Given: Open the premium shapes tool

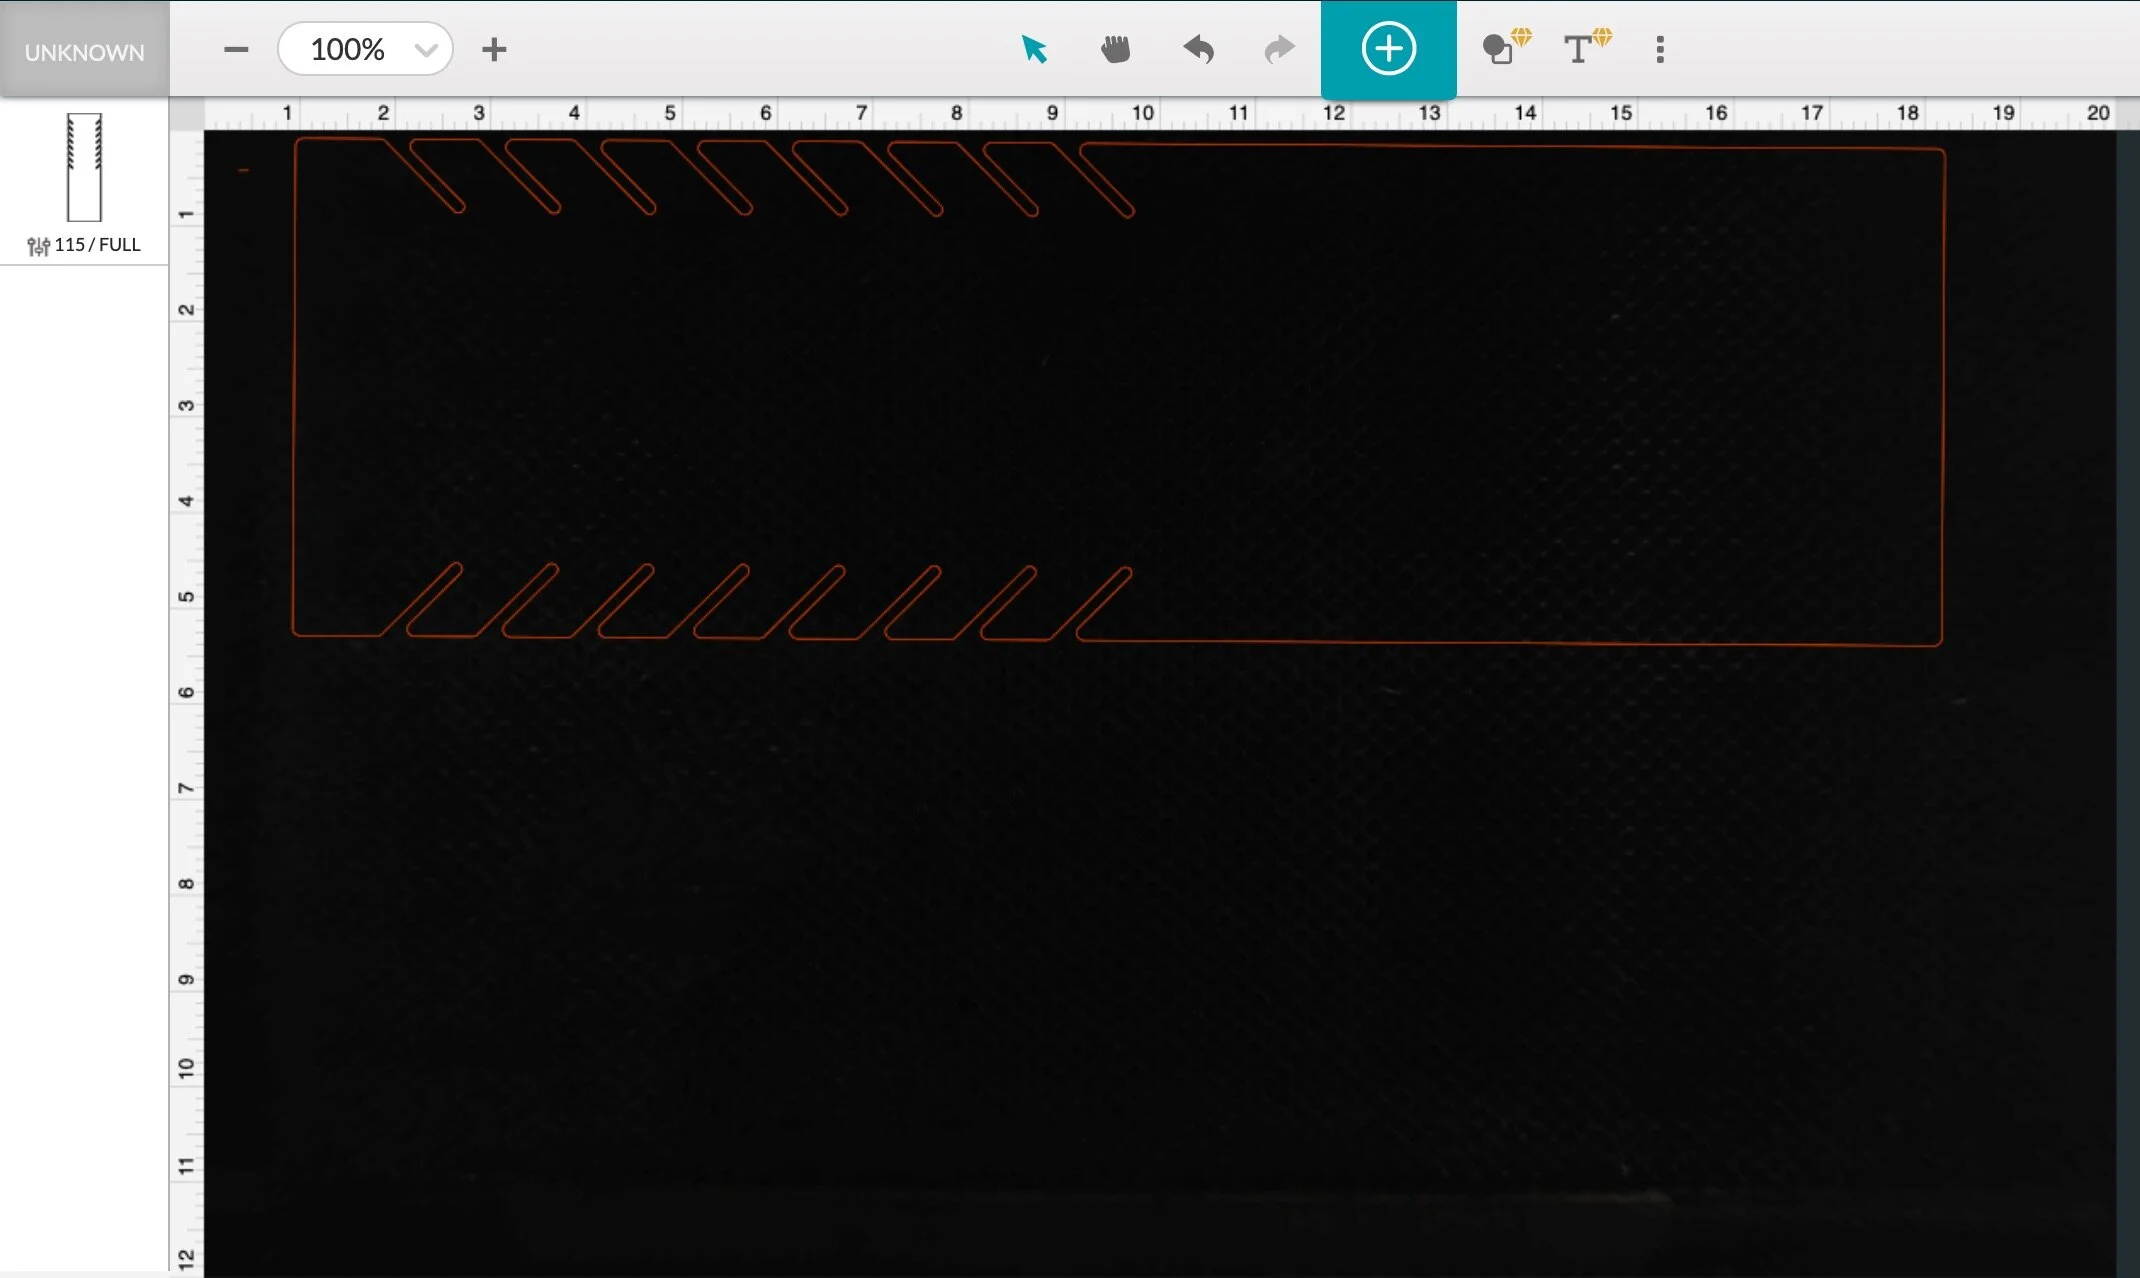Looking at the screenshot, I should pyautogui.click(x=1501, y=49).
